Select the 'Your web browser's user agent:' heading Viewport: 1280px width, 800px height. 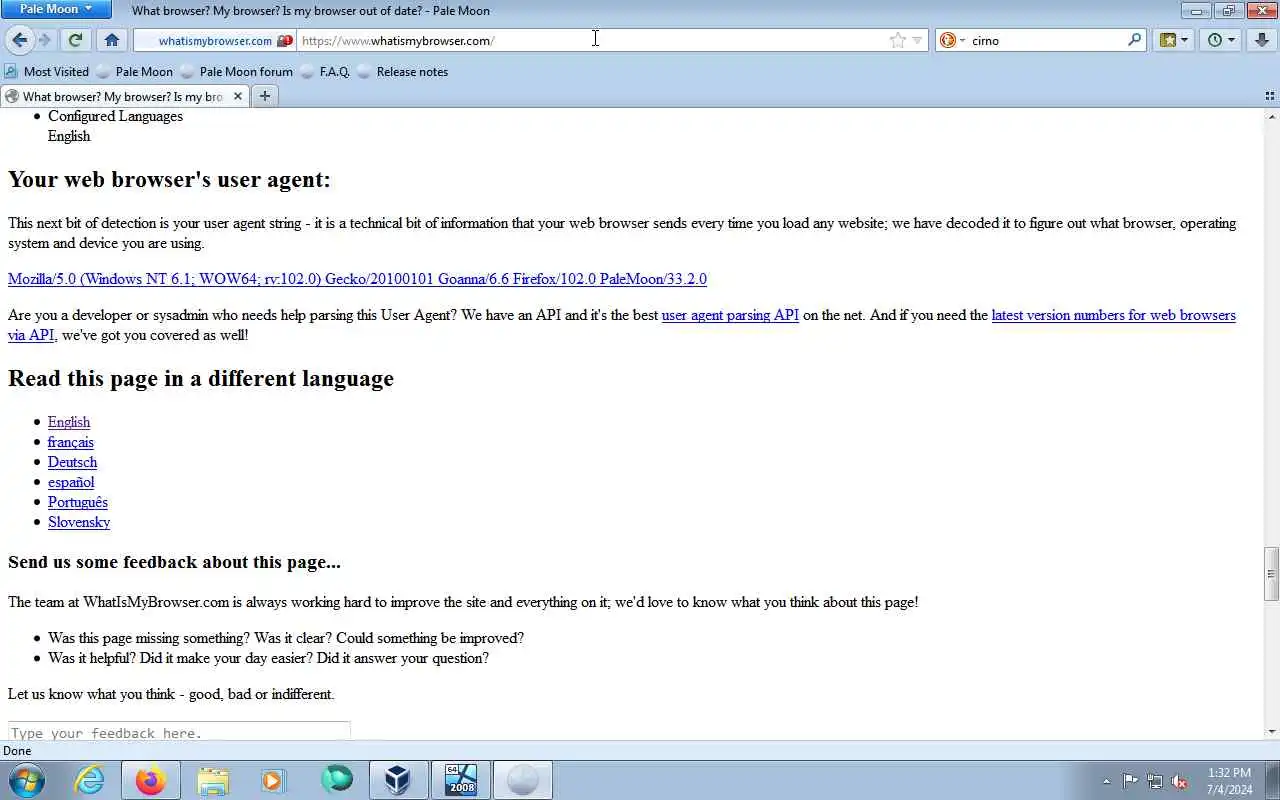click(x=169, y=180)
